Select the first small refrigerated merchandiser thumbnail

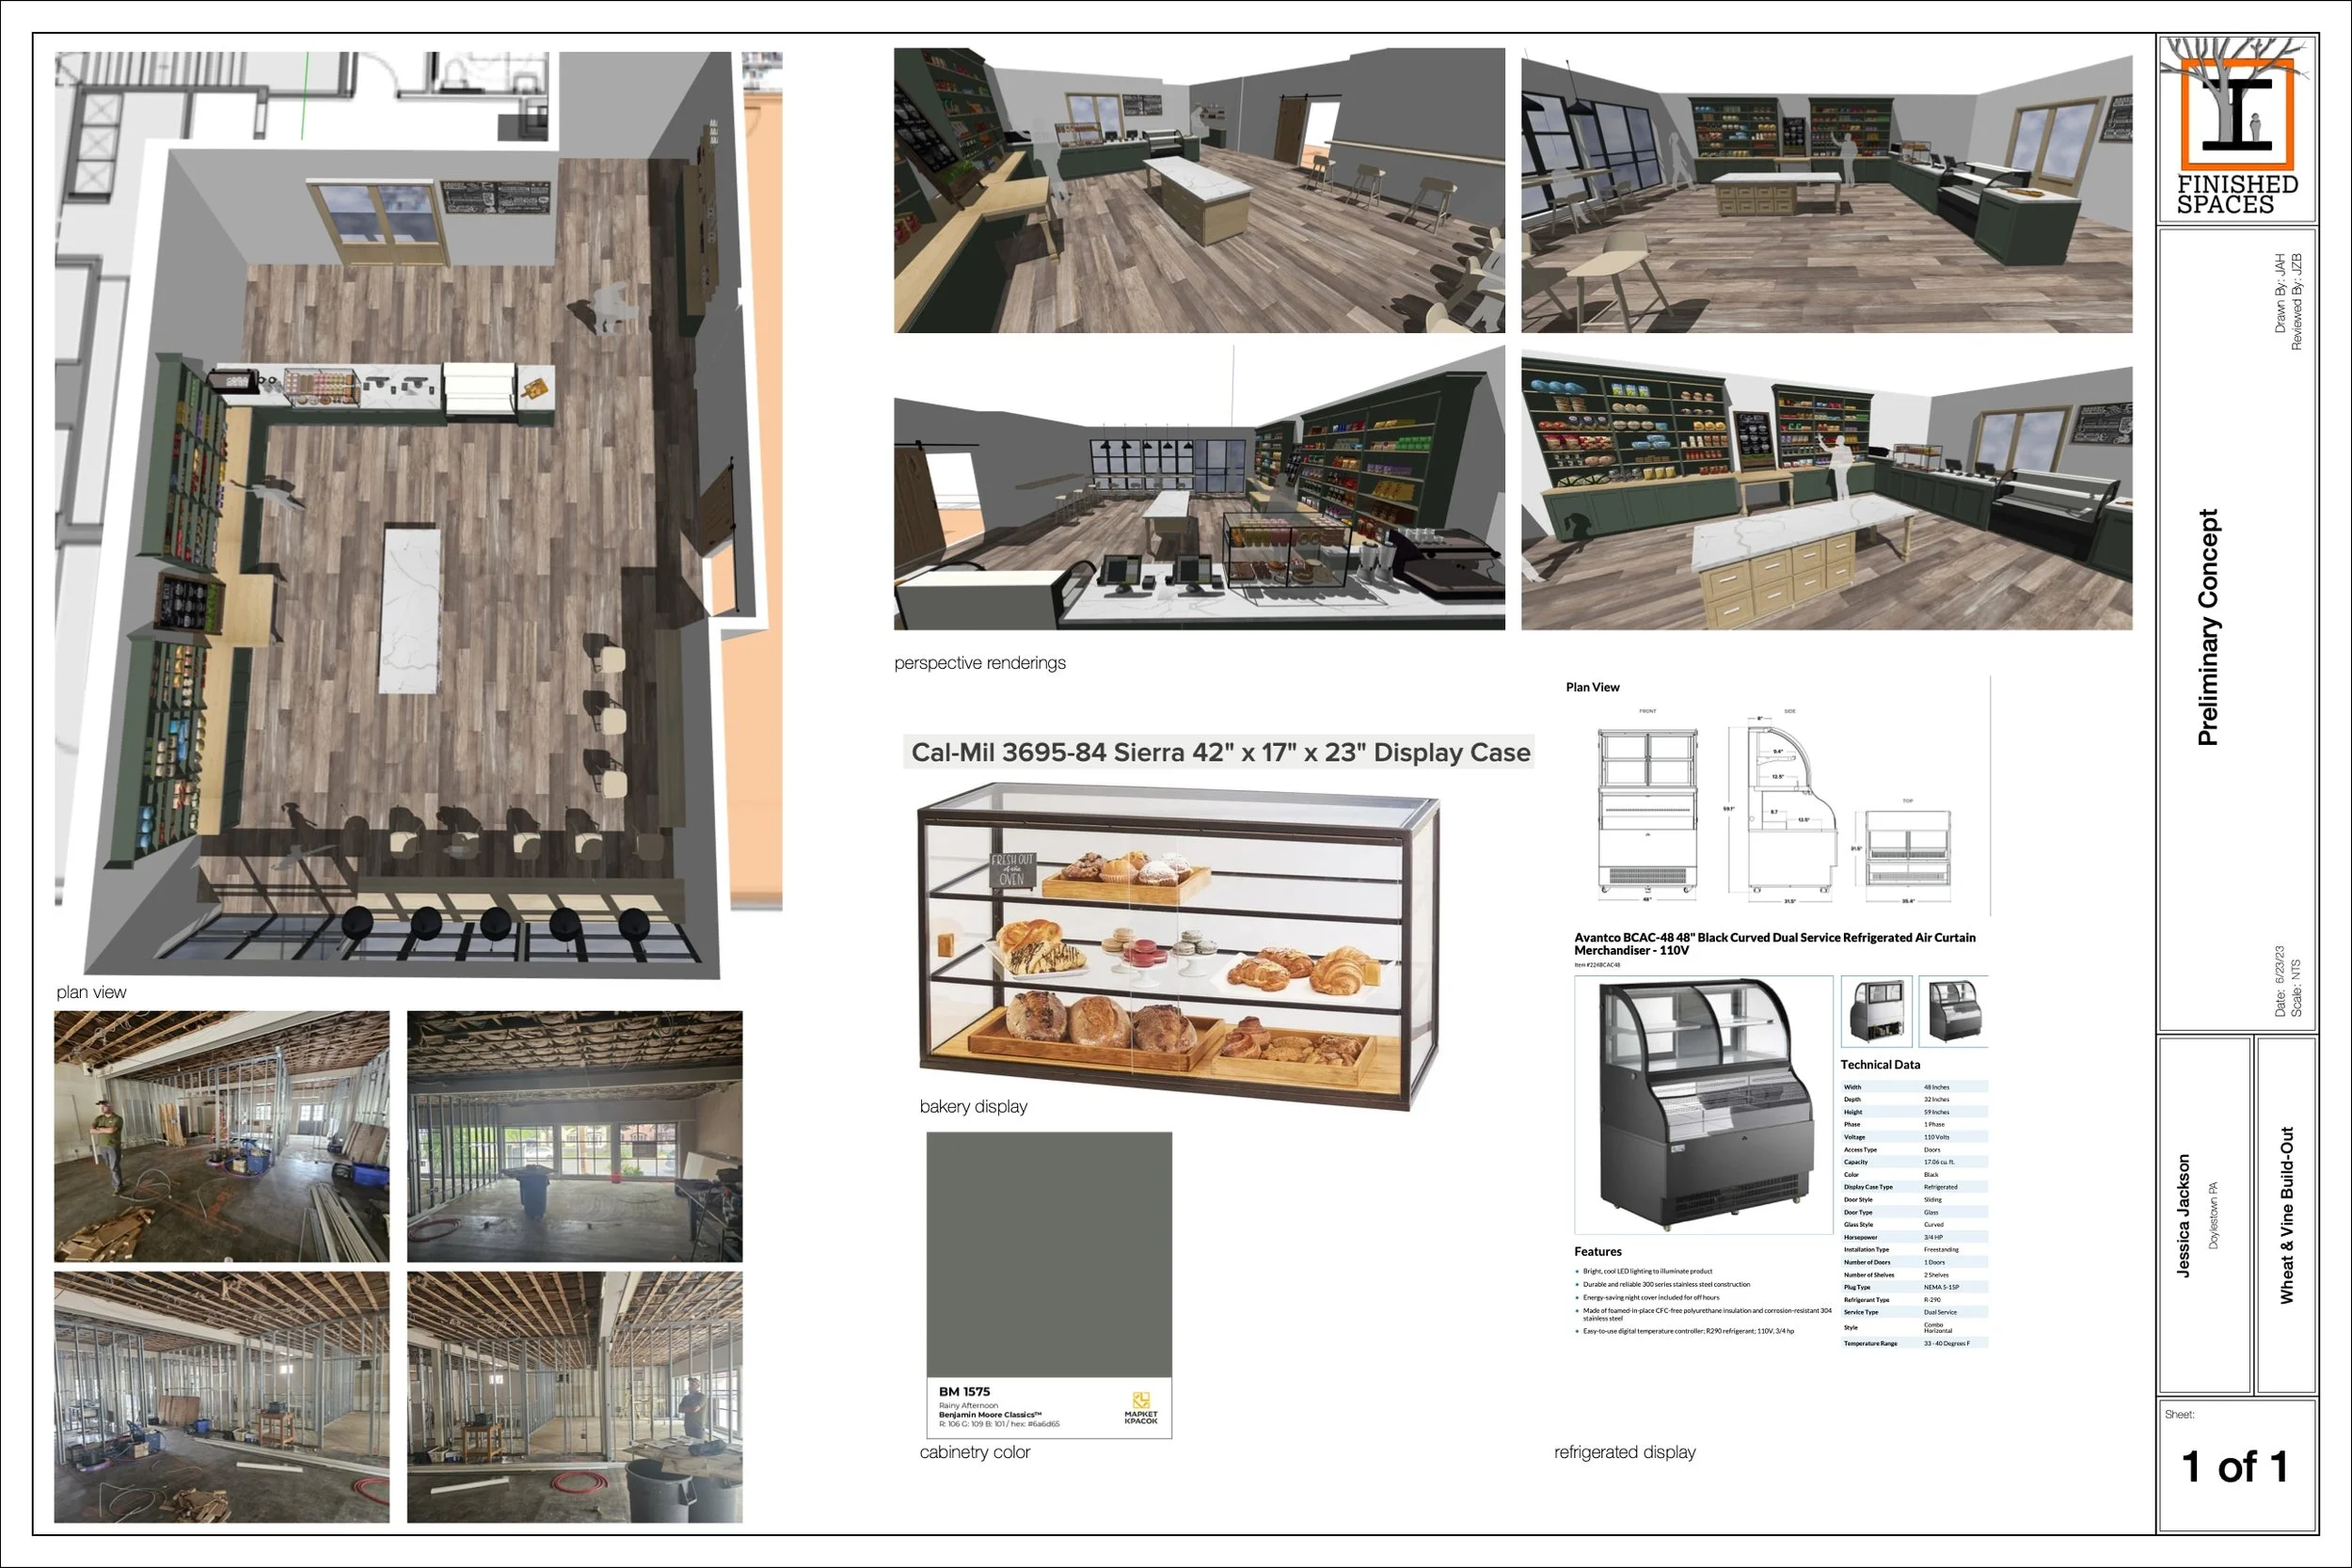(x=1876, y=1011)
